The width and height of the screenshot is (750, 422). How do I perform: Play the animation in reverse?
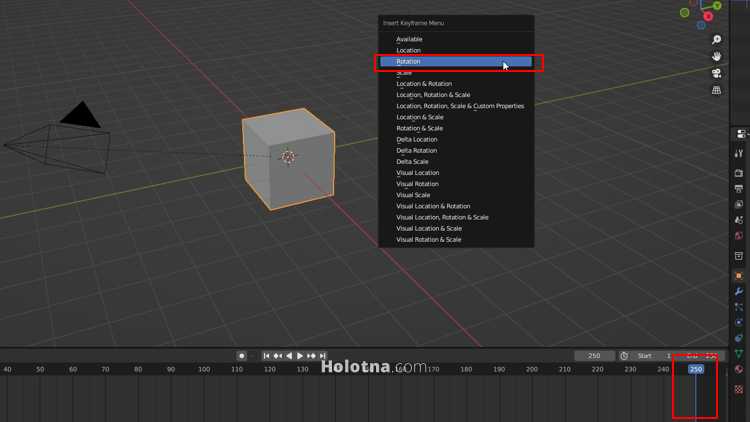pos(289,356)
